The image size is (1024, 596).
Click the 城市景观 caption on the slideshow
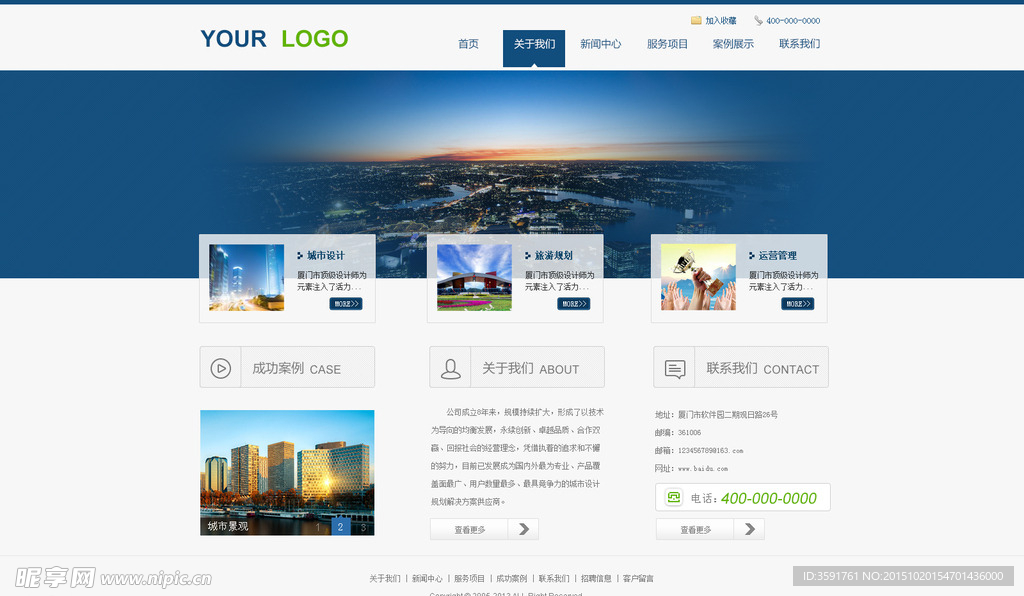pyautogui.click(x=228, y=526)
